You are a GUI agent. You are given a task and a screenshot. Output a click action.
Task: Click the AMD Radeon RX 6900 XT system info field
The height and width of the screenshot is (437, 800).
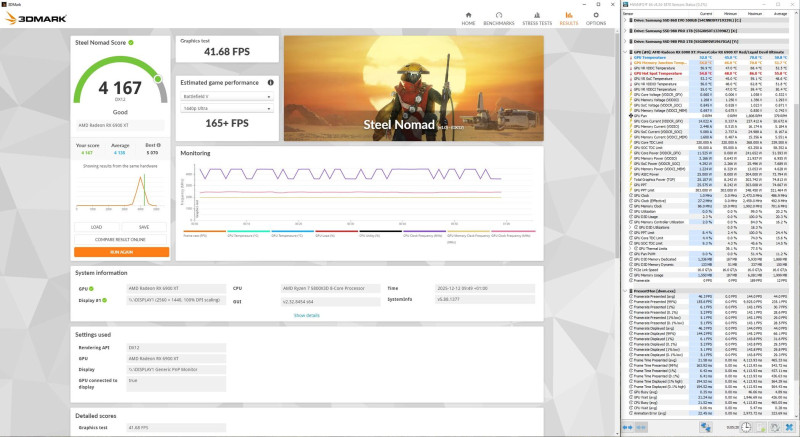(176, 289)
